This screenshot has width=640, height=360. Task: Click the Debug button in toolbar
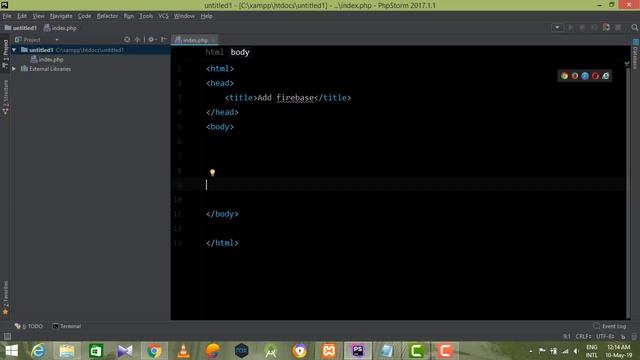[x=582, y=27]
